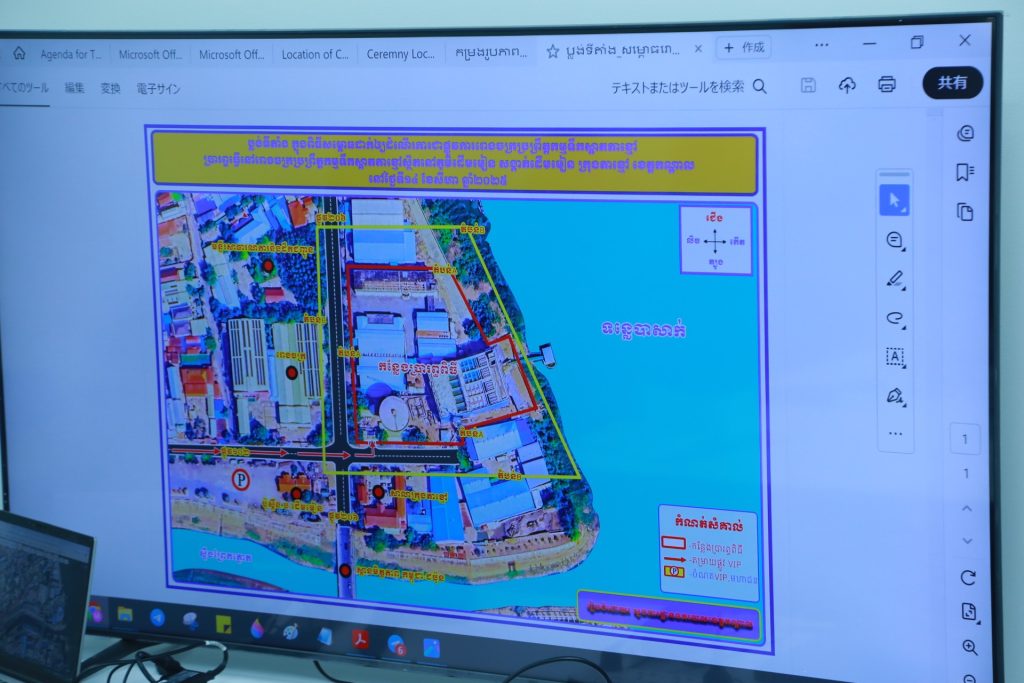This screenshot has width=1024, height=683.
Task: Click the page number field
Action: tap(965, 439)
